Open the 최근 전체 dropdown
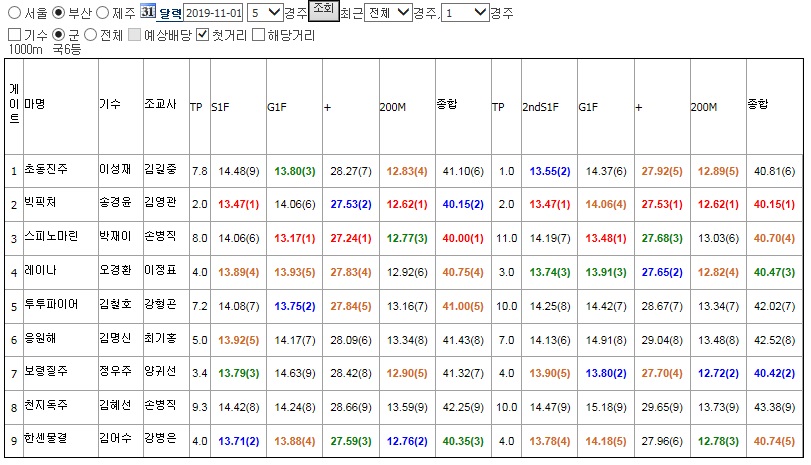This screenshot has width=811, height=465. pyautogui.click(x=388, y=13)
